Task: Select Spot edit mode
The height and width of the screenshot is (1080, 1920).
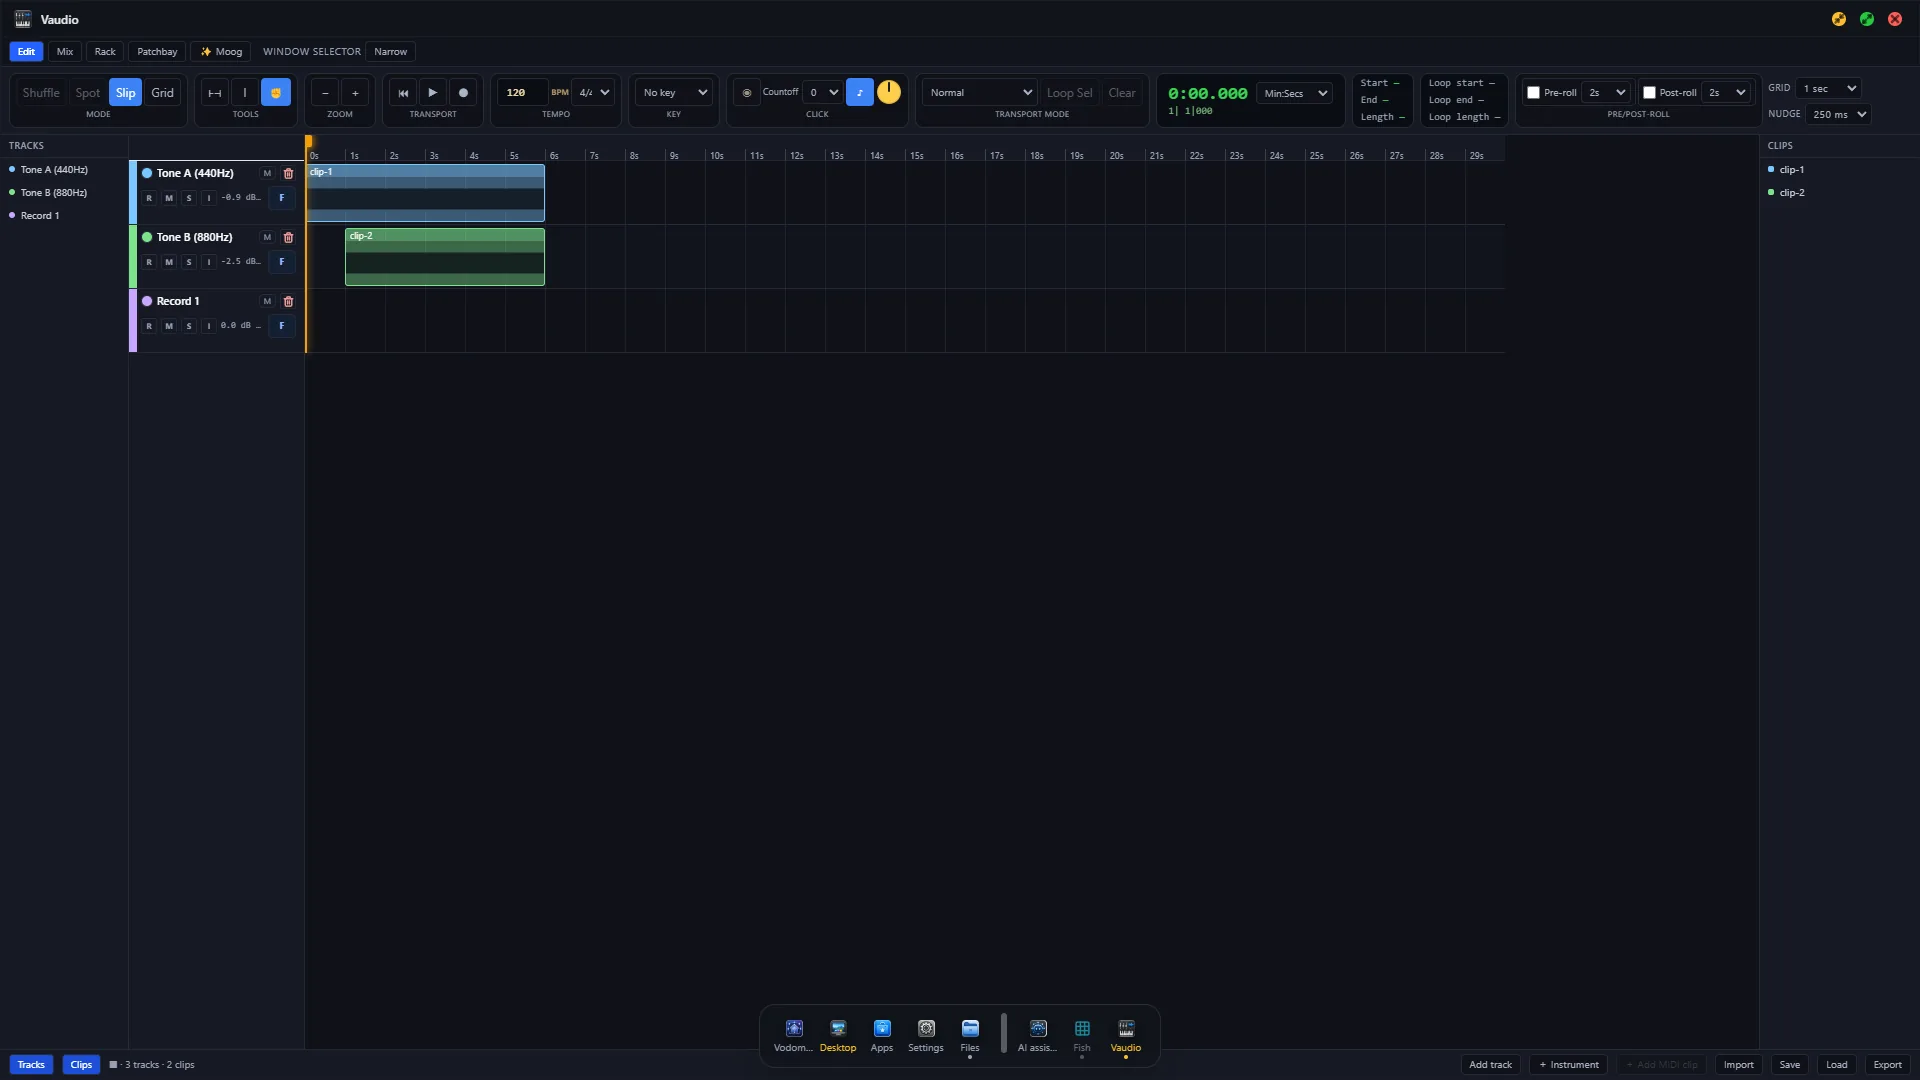Action: (88, 93)
